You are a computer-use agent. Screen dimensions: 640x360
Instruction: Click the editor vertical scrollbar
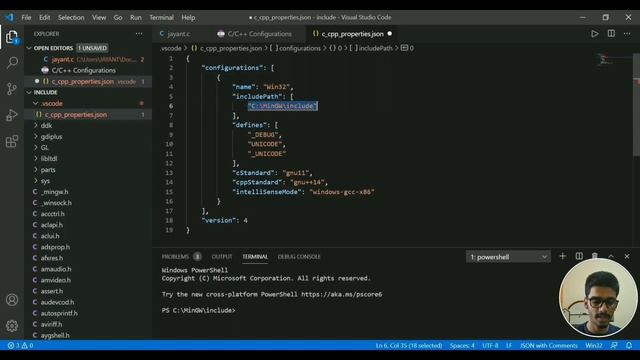(x=636, y=104)
